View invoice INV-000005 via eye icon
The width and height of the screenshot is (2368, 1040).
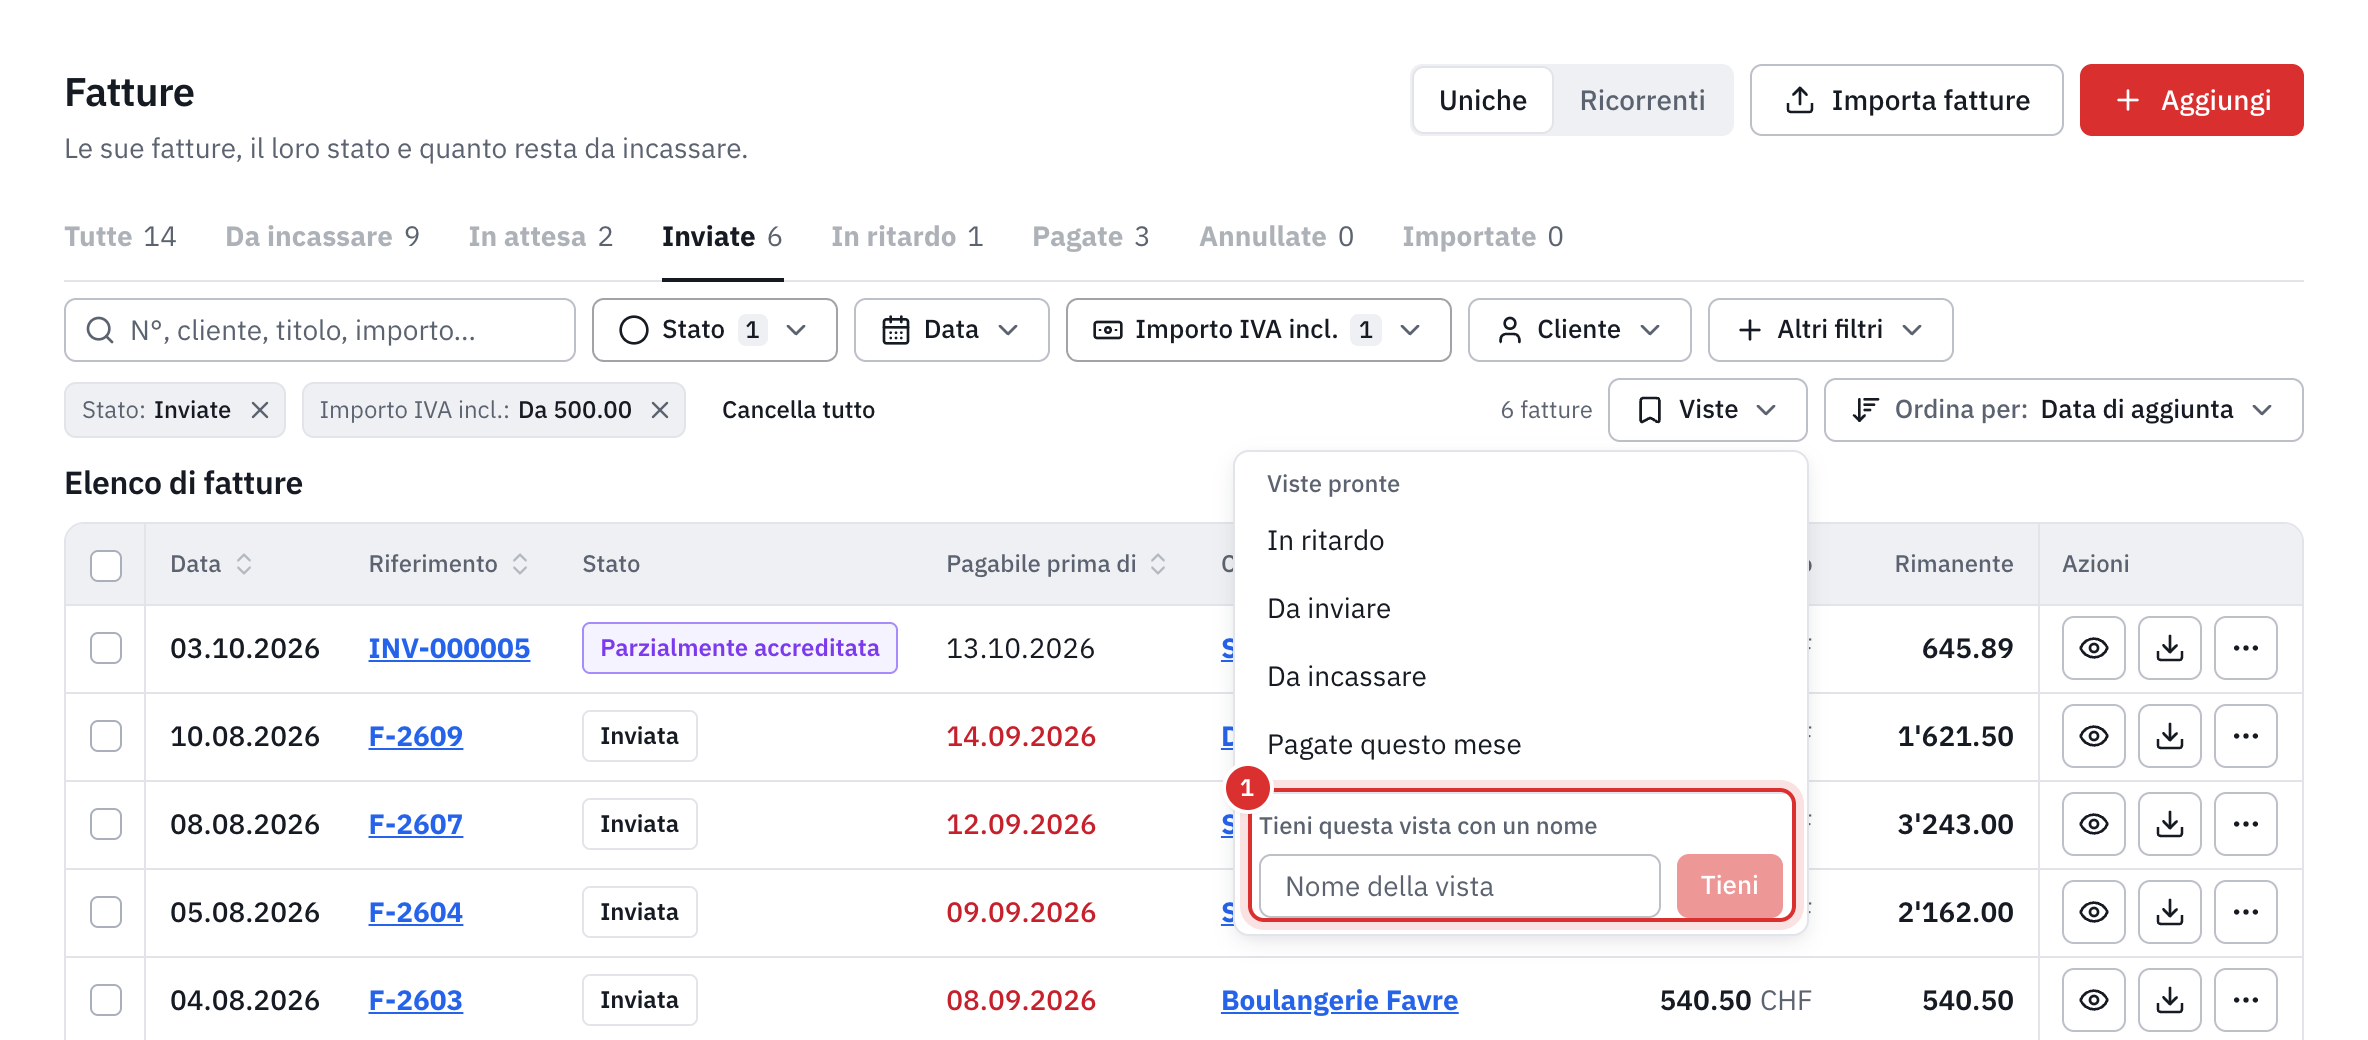2093,648
